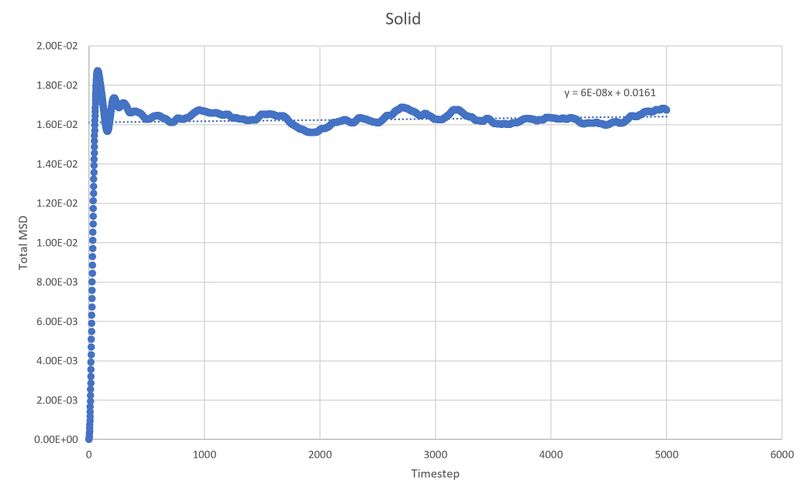The height and width of the screenshot is (488, 800).
Task: Click the dotted trendline near timestep 2000
Action: click(320, 120)
